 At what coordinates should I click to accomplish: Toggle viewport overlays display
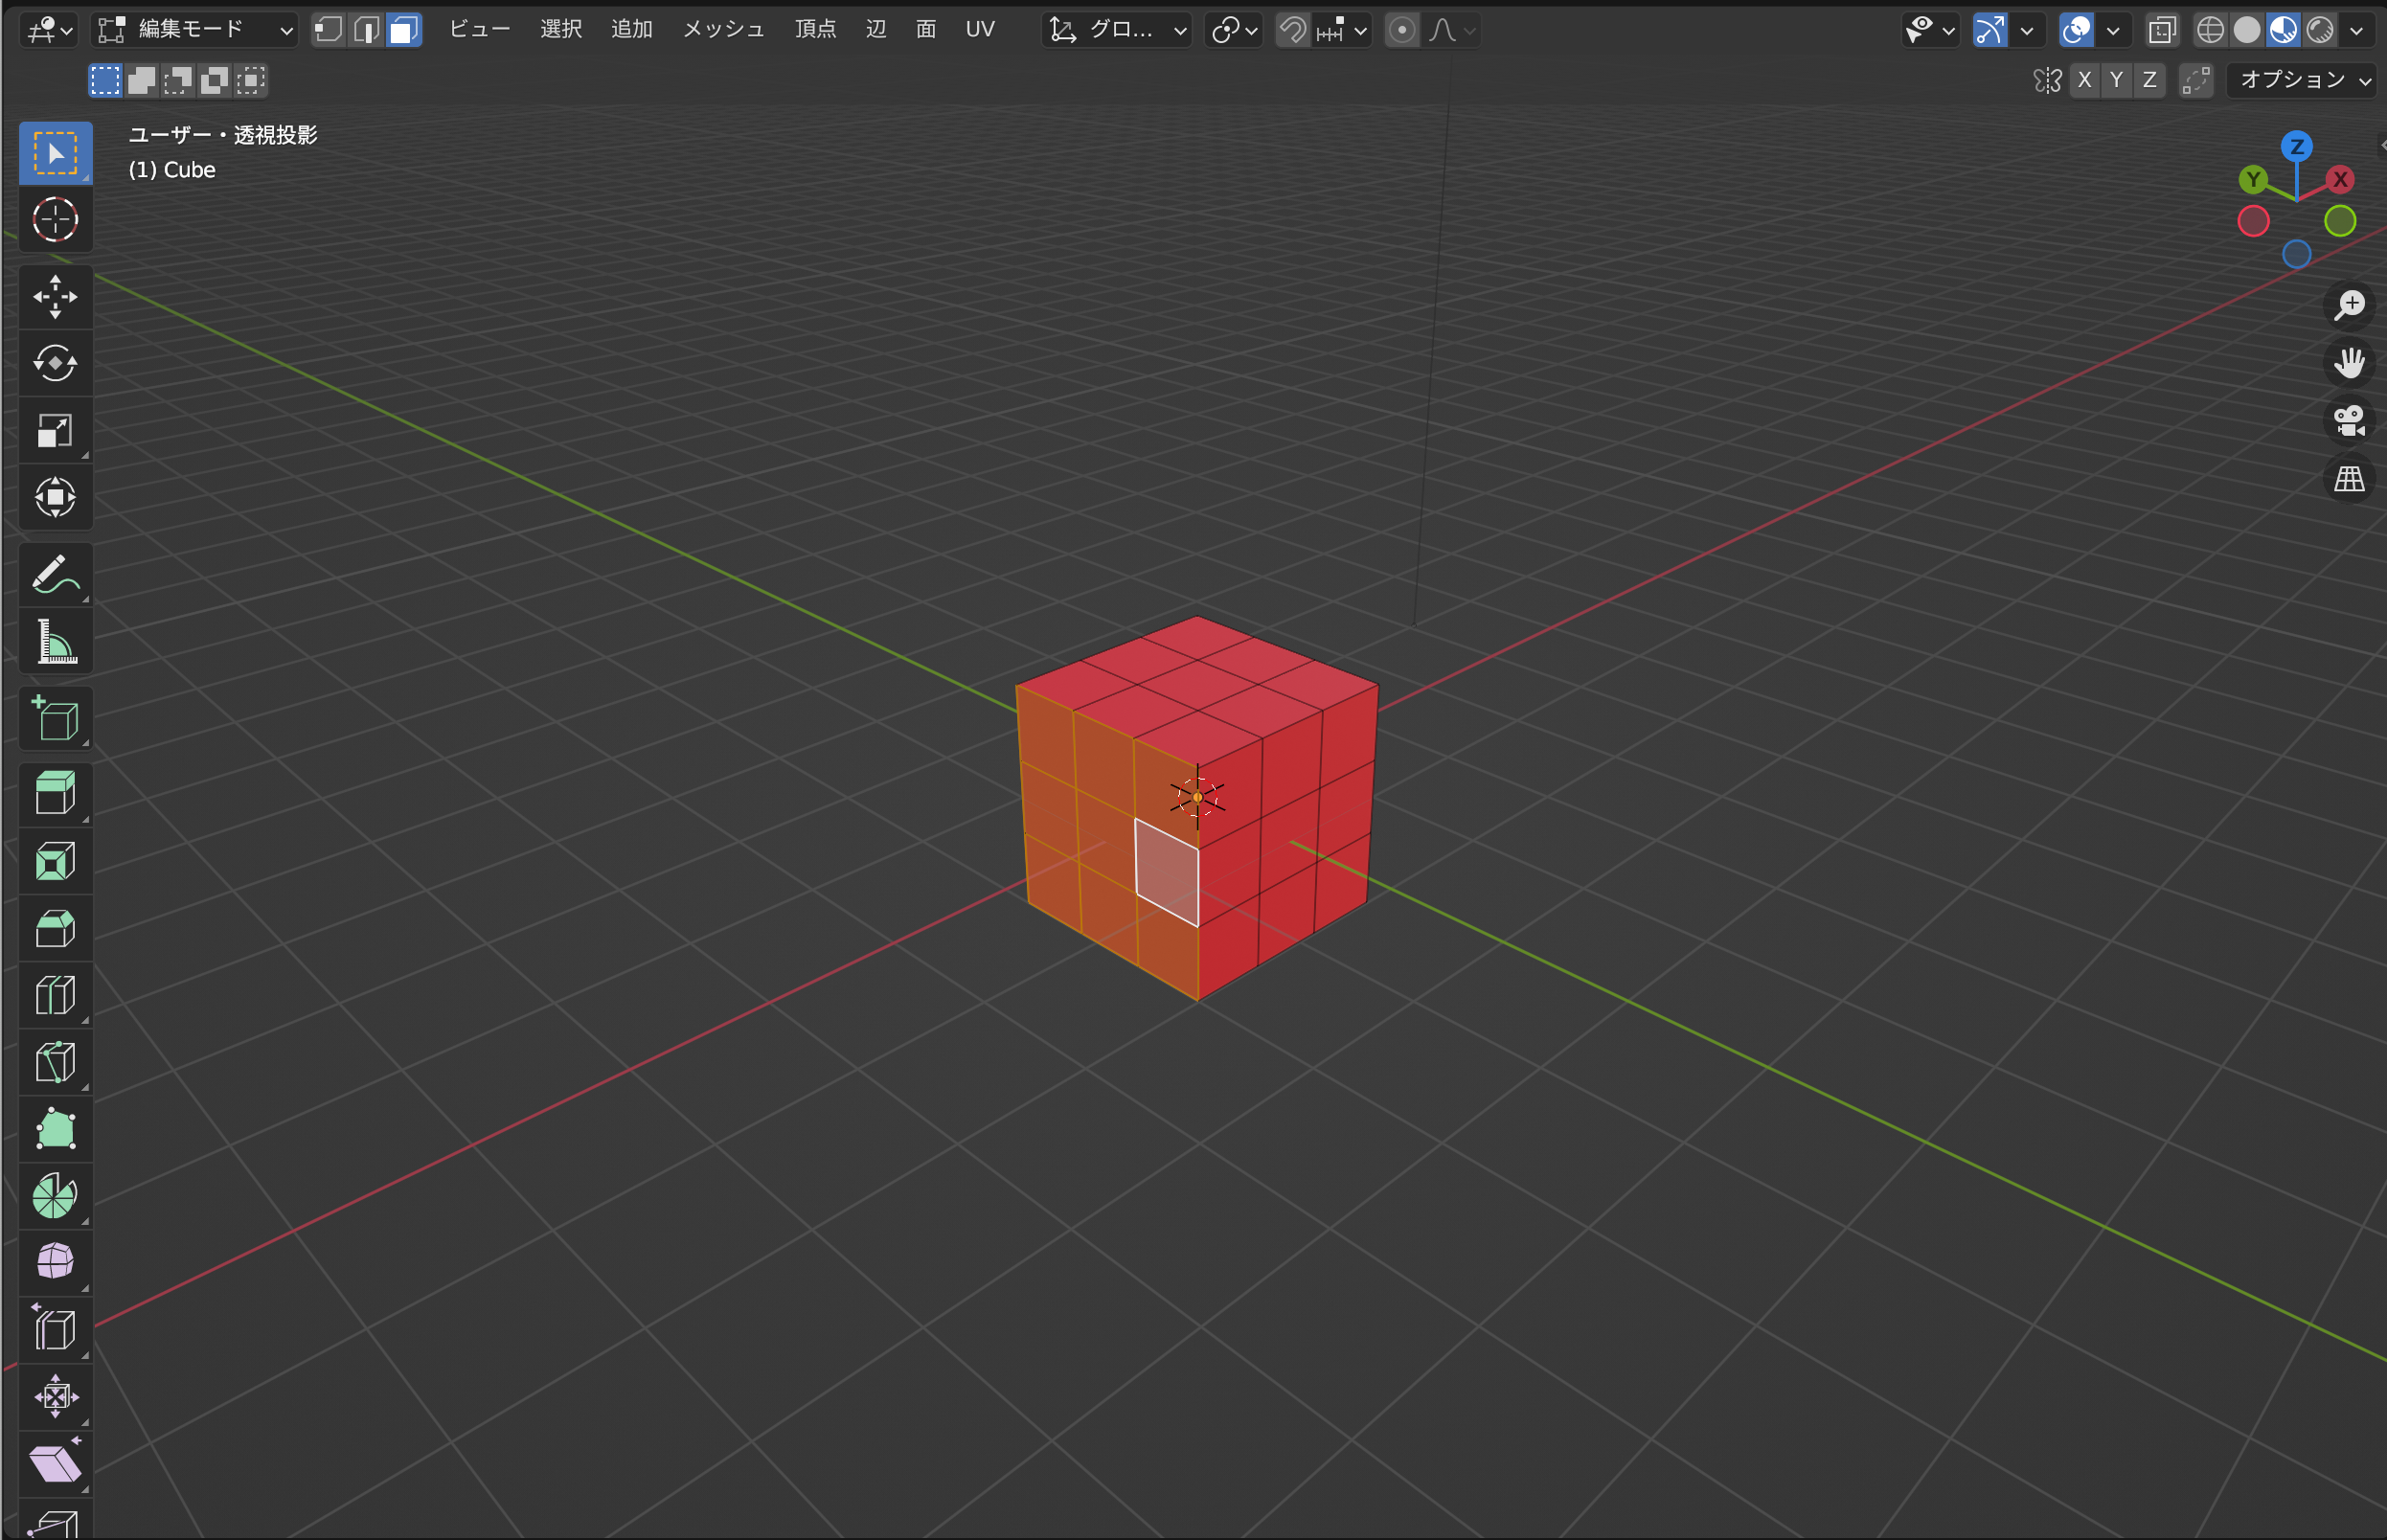[2077, 30]
